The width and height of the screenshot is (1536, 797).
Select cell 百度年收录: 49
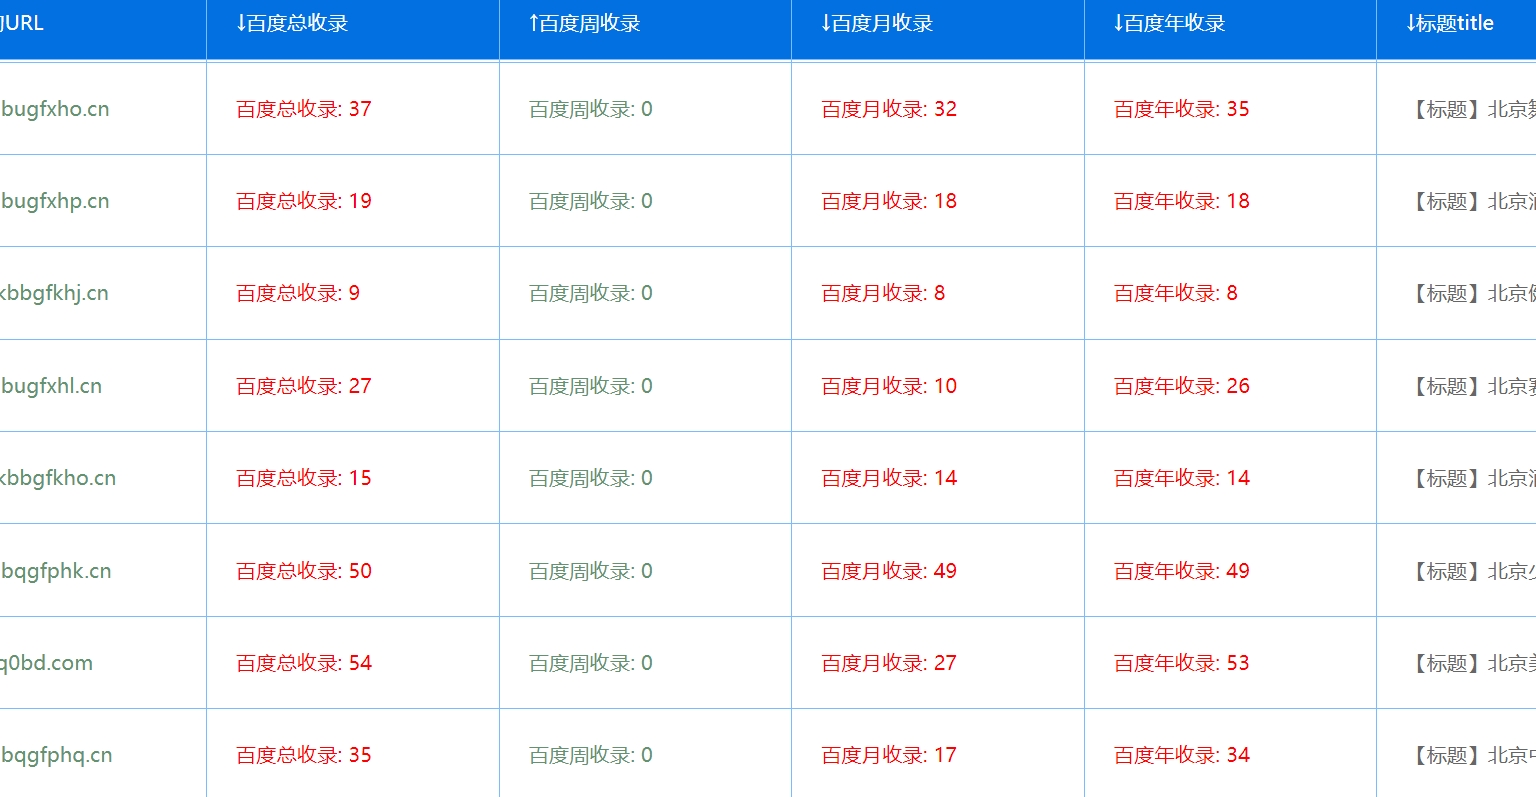click(x=1182, y=571)
